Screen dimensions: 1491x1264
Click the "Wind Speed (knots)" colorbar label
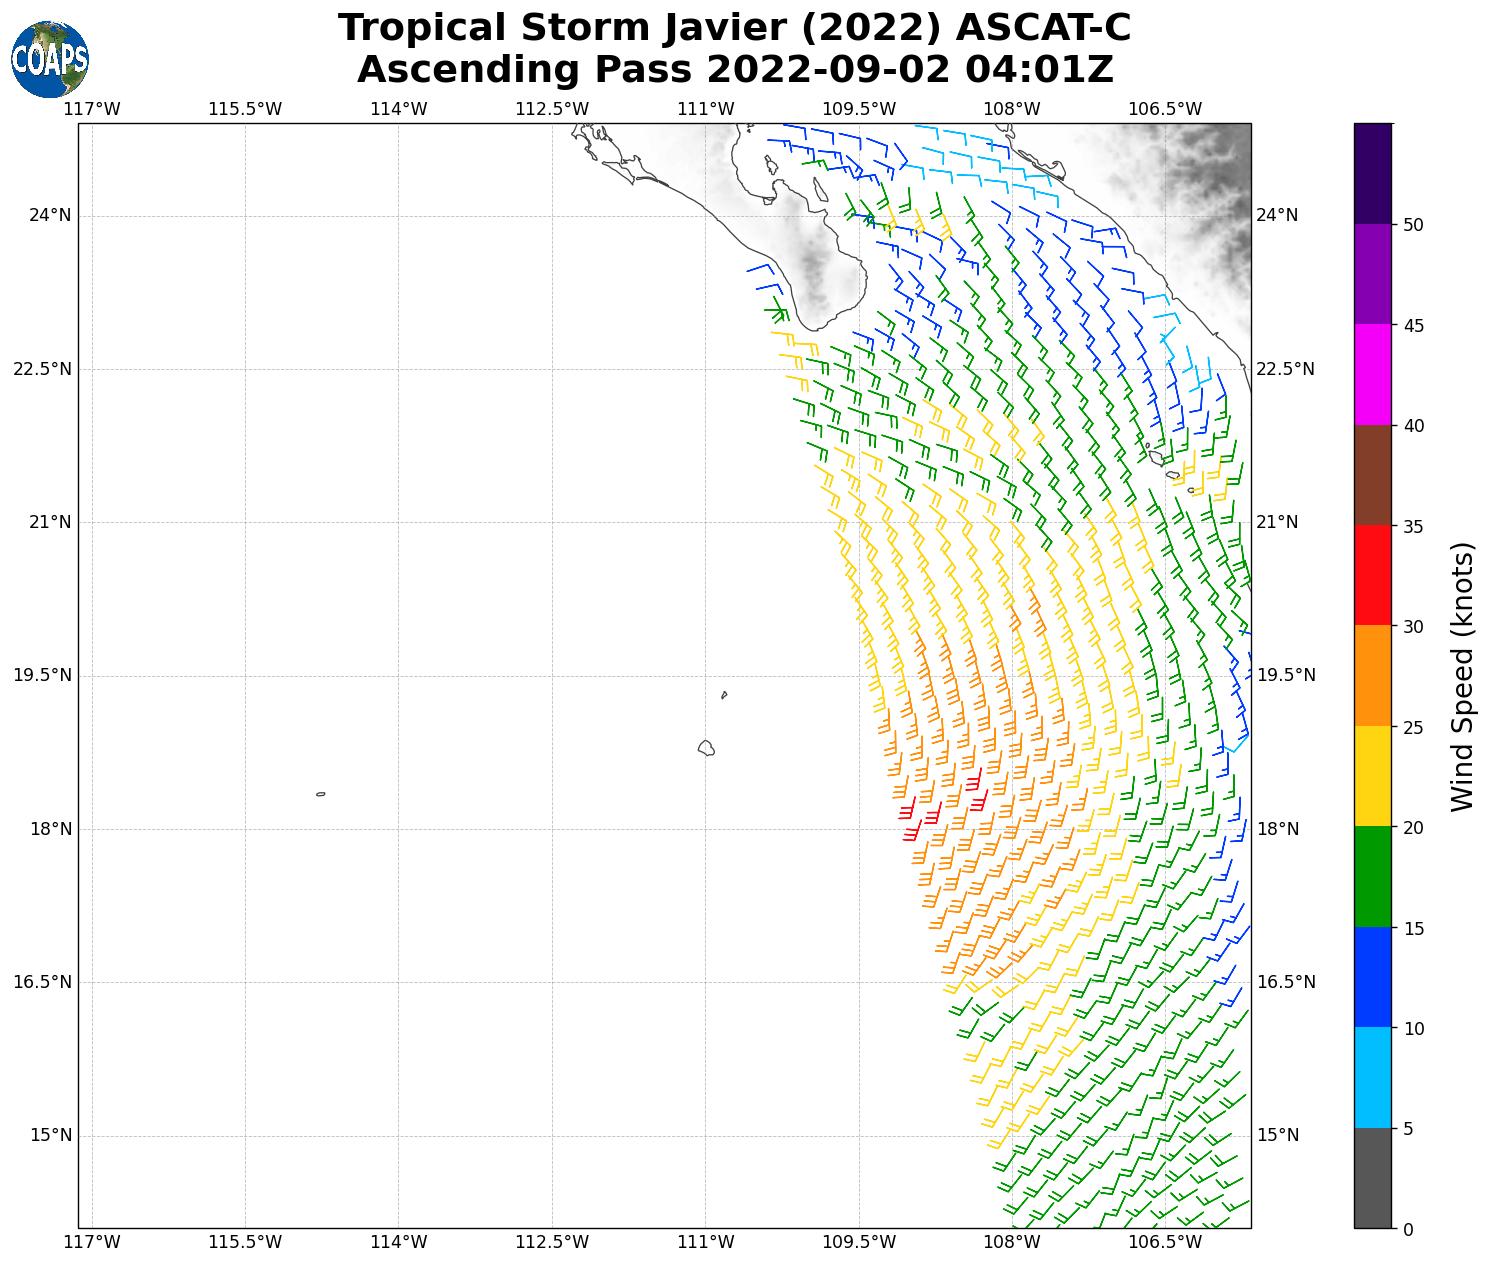1462,676
